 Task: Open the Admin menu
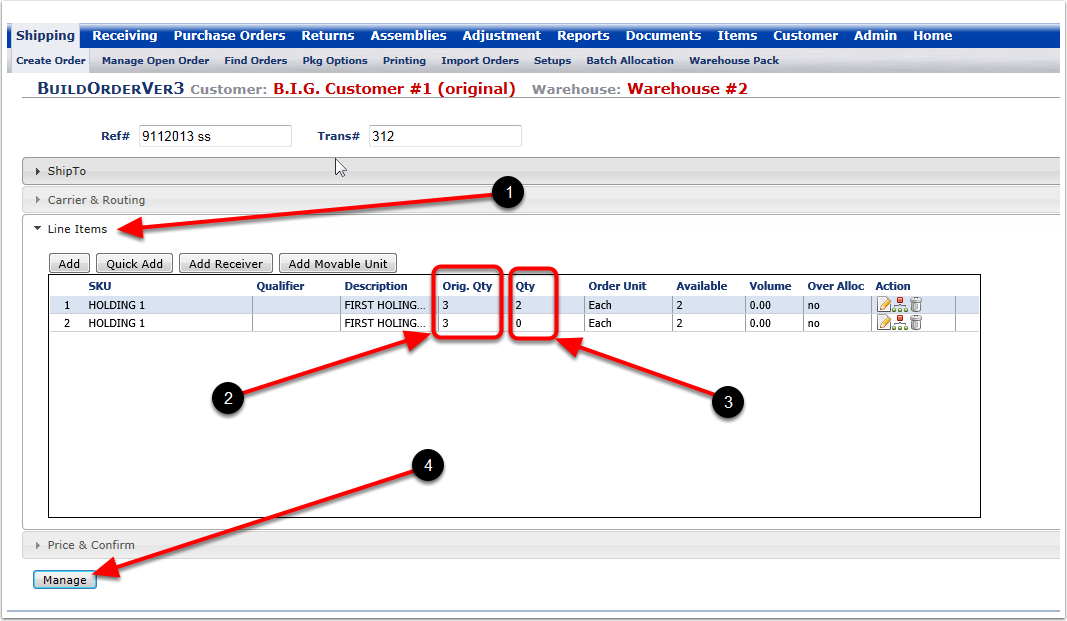pyautogui.click(x=875, y=35)
